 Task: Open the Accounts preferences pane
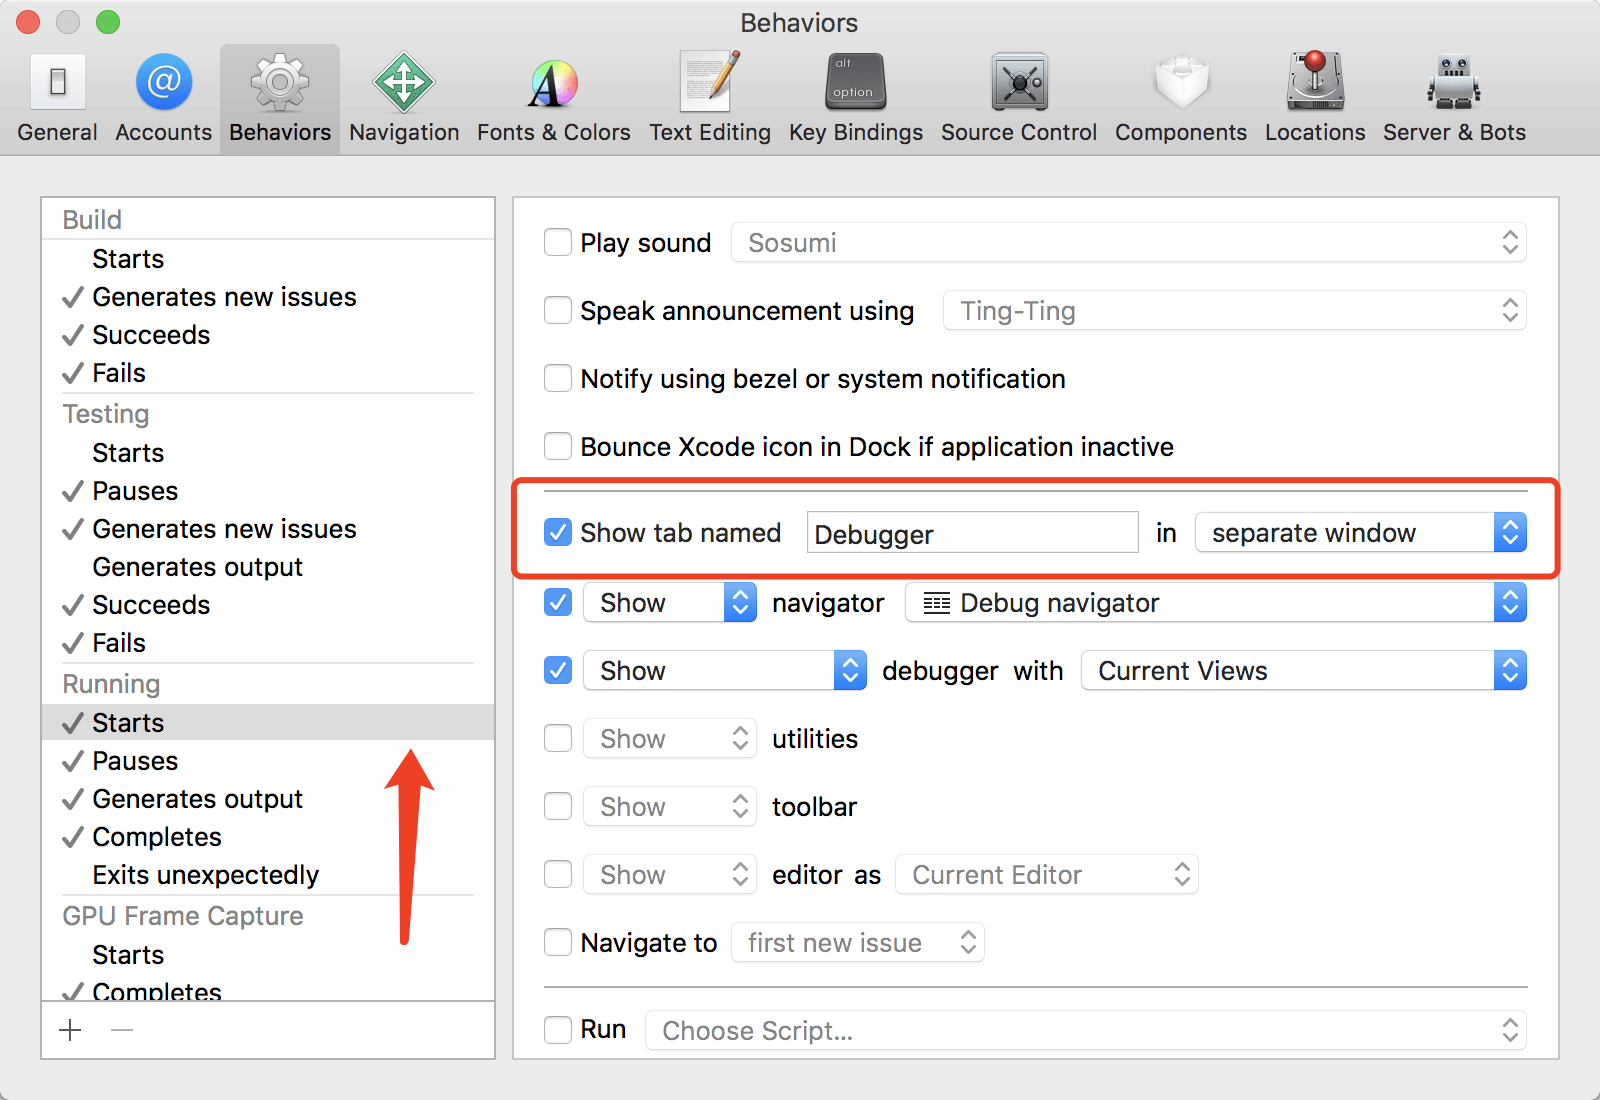[x=163, y=98]
